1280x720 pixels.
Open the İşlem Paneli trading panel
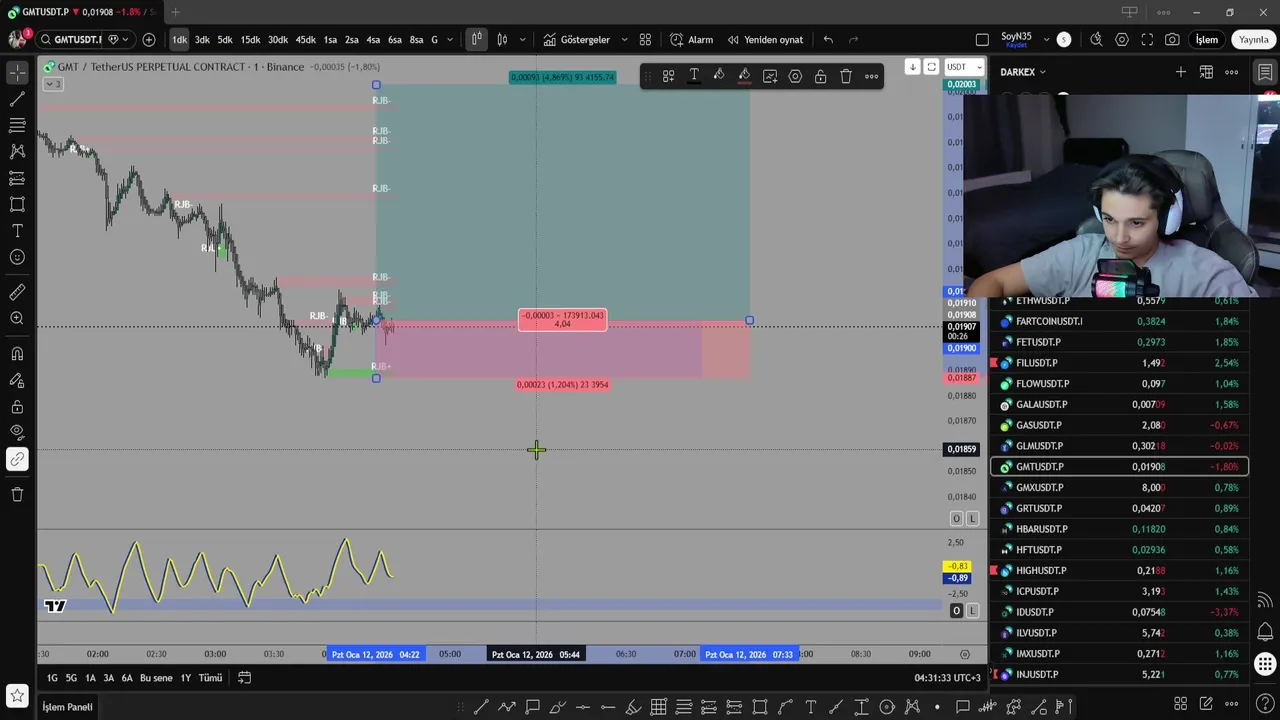click(67, 707)
